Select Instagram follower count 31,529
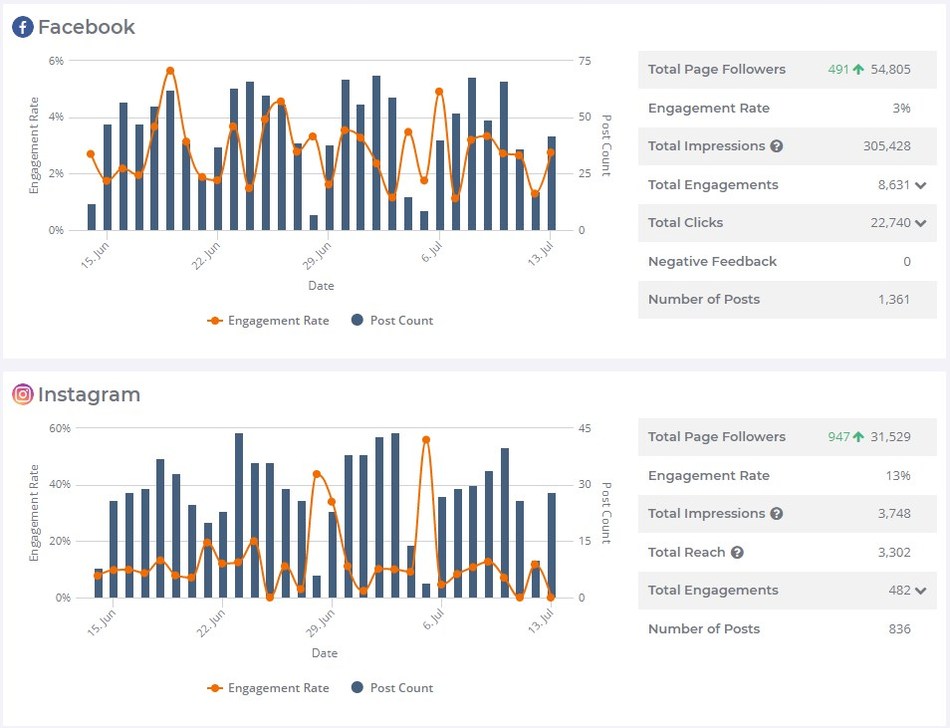The height and width of the screenshot is (728, 950). point(891,437)
